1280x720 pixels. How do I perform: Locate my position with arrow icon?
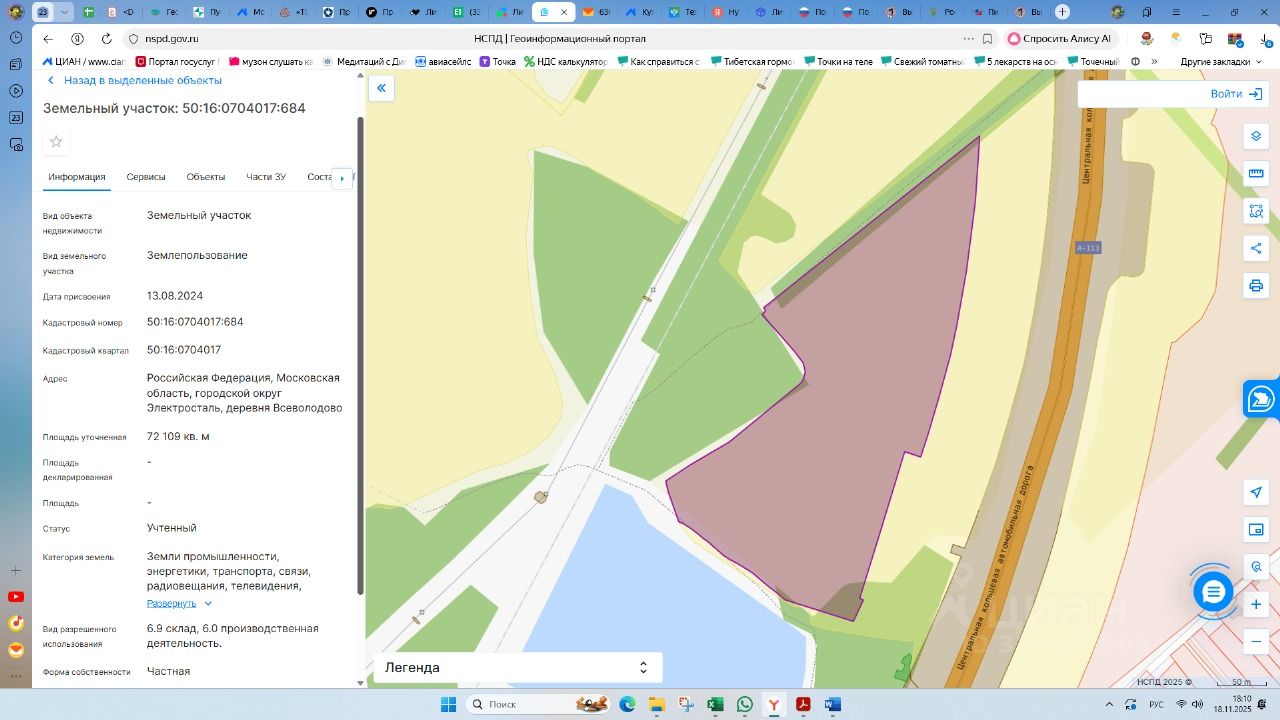click(x=1256, y=492)
